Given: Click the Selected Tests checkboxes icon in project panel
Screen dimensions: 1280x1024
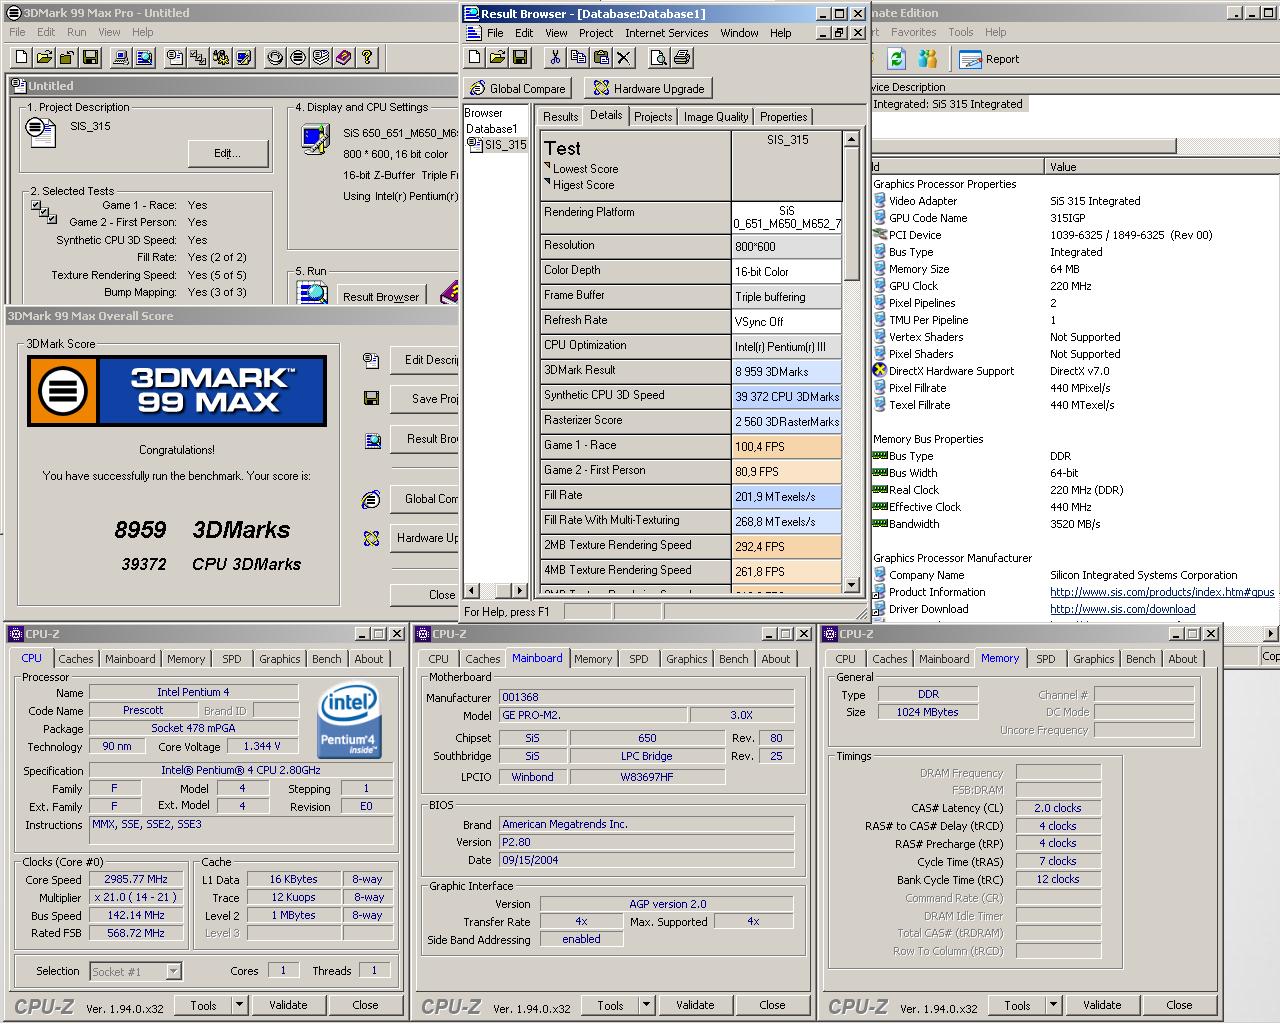Looking at the screenshot, I should tap(43, 212).
